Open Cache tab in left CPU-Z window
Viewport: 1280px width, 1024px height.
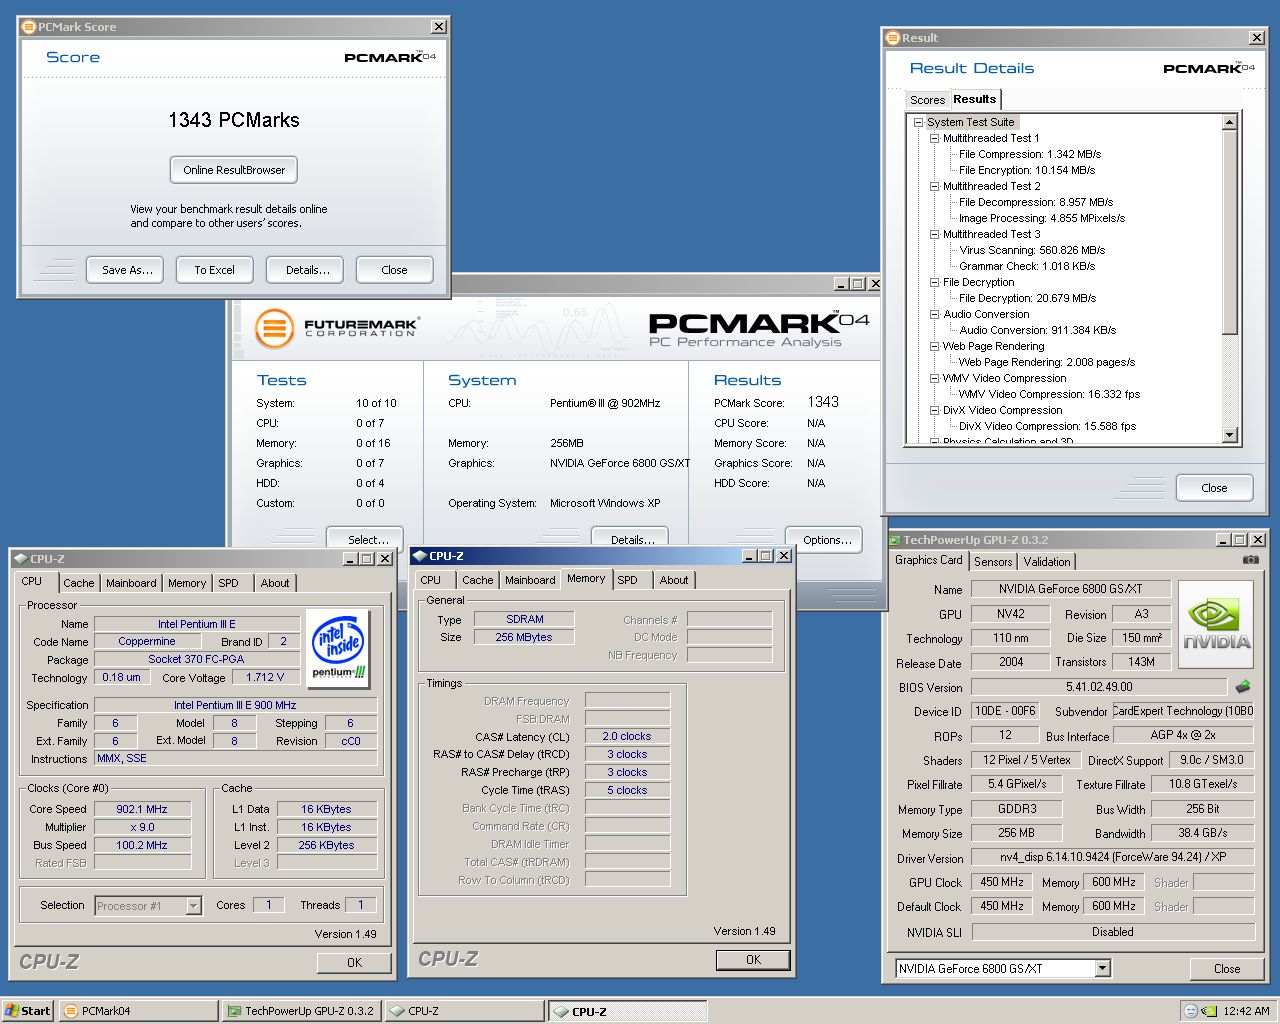pyautogui.click(x=79, y=583)
